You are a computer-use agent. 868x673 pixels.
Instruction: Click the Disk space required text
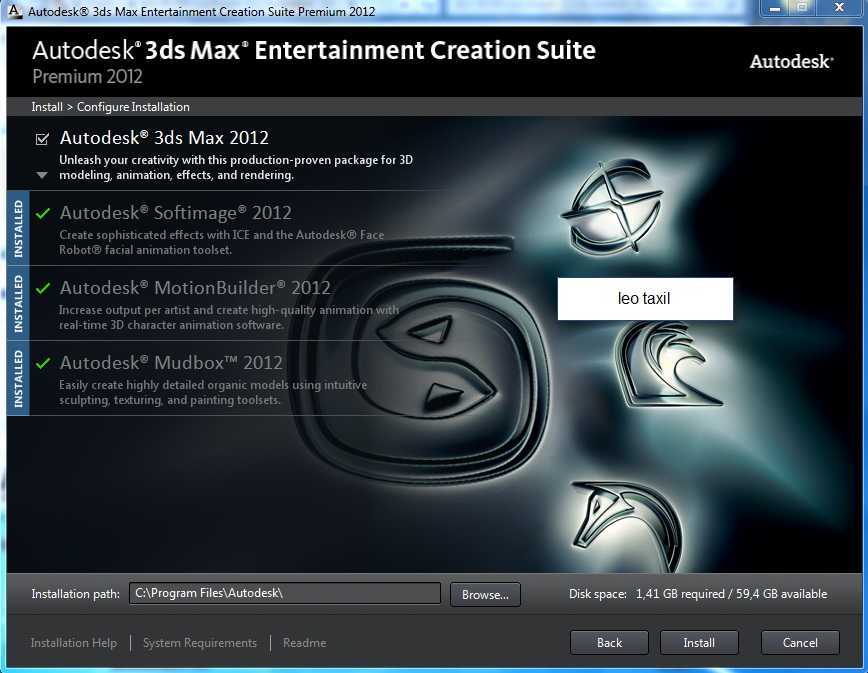(x=698, y=594)
